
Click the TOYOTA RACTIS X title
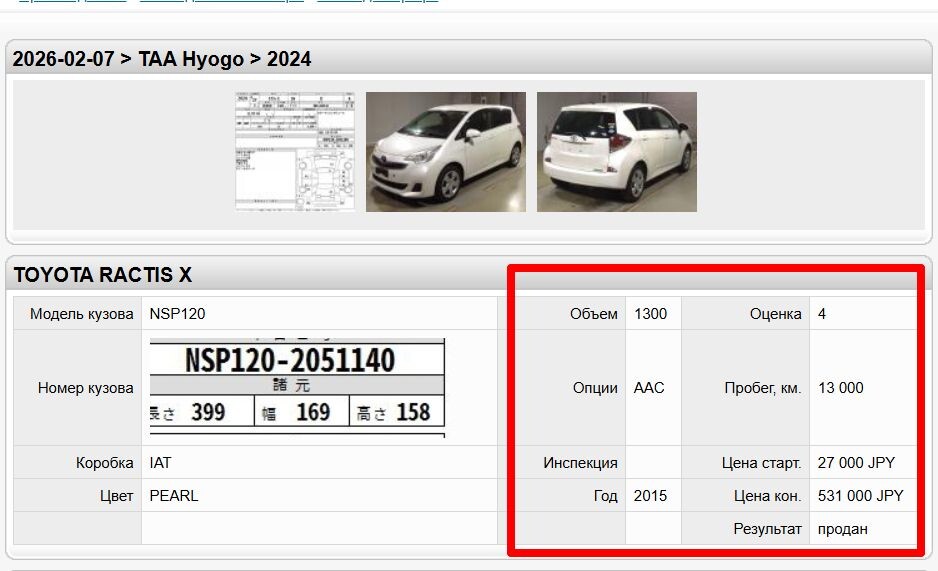[103, 275]
